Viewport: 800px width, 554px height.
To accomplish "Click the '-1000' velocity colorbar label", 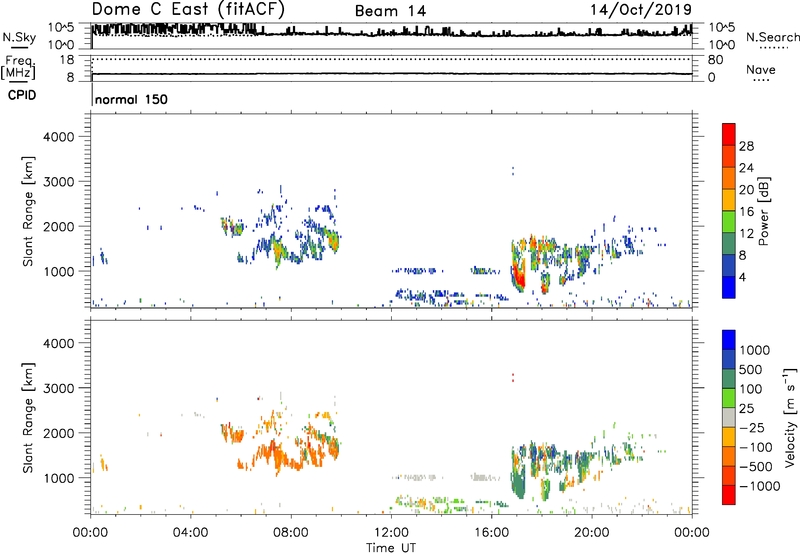I will [759, 486].
